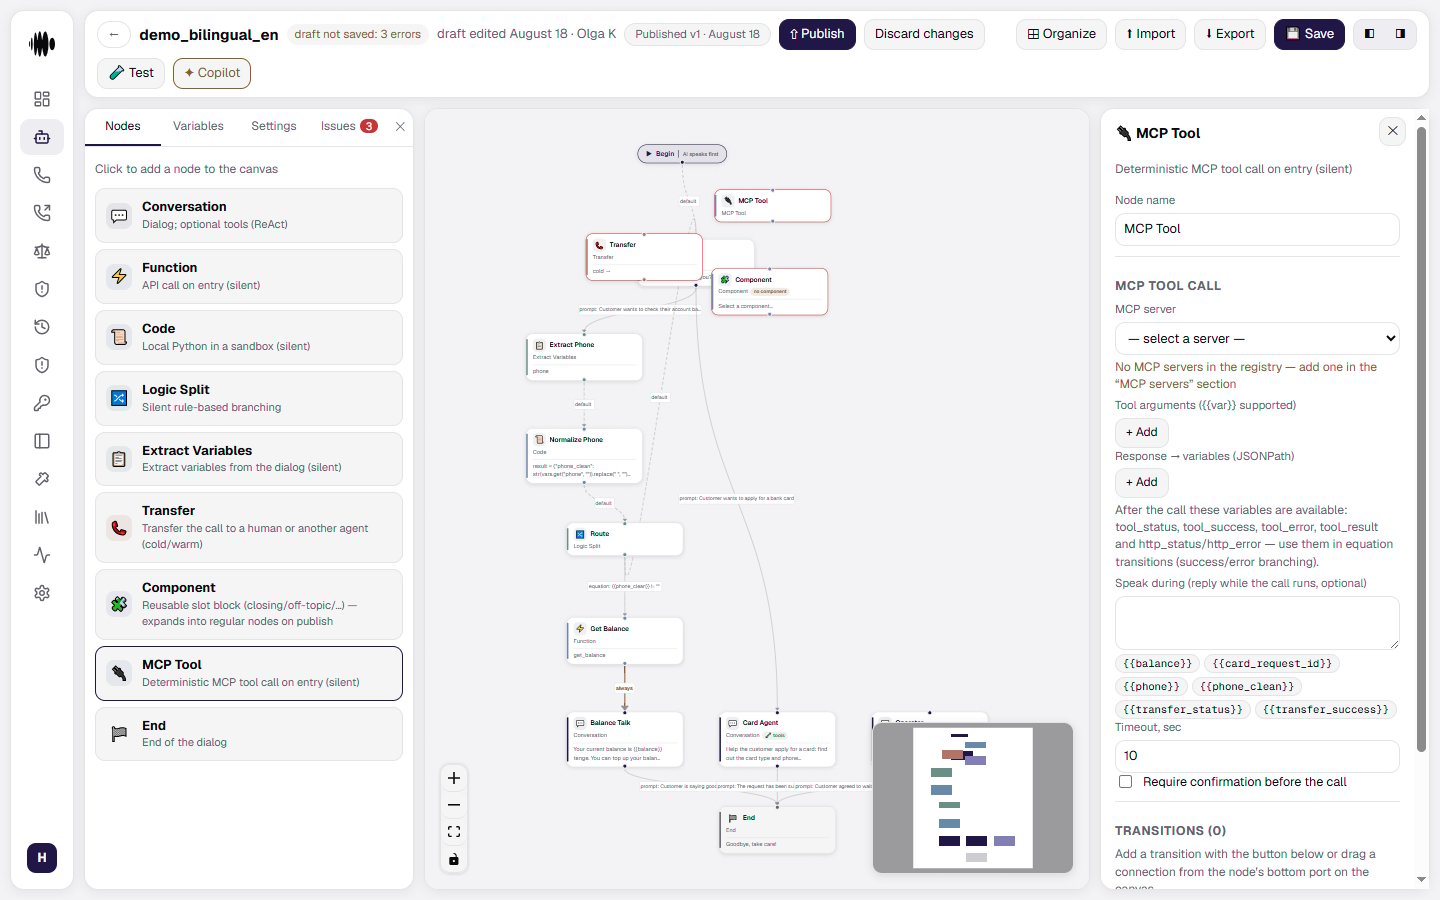Open the balance scales icon in sidebar
1440x900 pixels.
pyautogui.click(x=42, y=251)
